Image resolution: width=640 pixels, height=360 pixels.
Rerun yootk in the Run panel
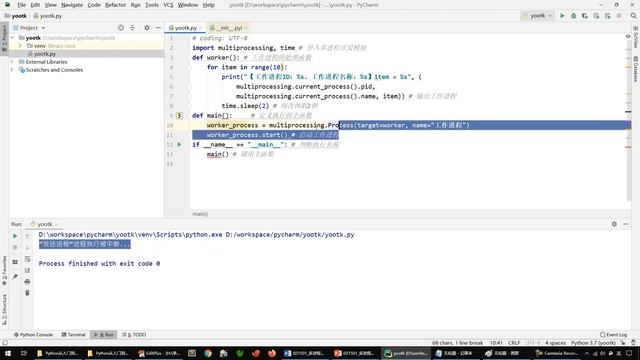pyautogui.click(x=15, y=236)
